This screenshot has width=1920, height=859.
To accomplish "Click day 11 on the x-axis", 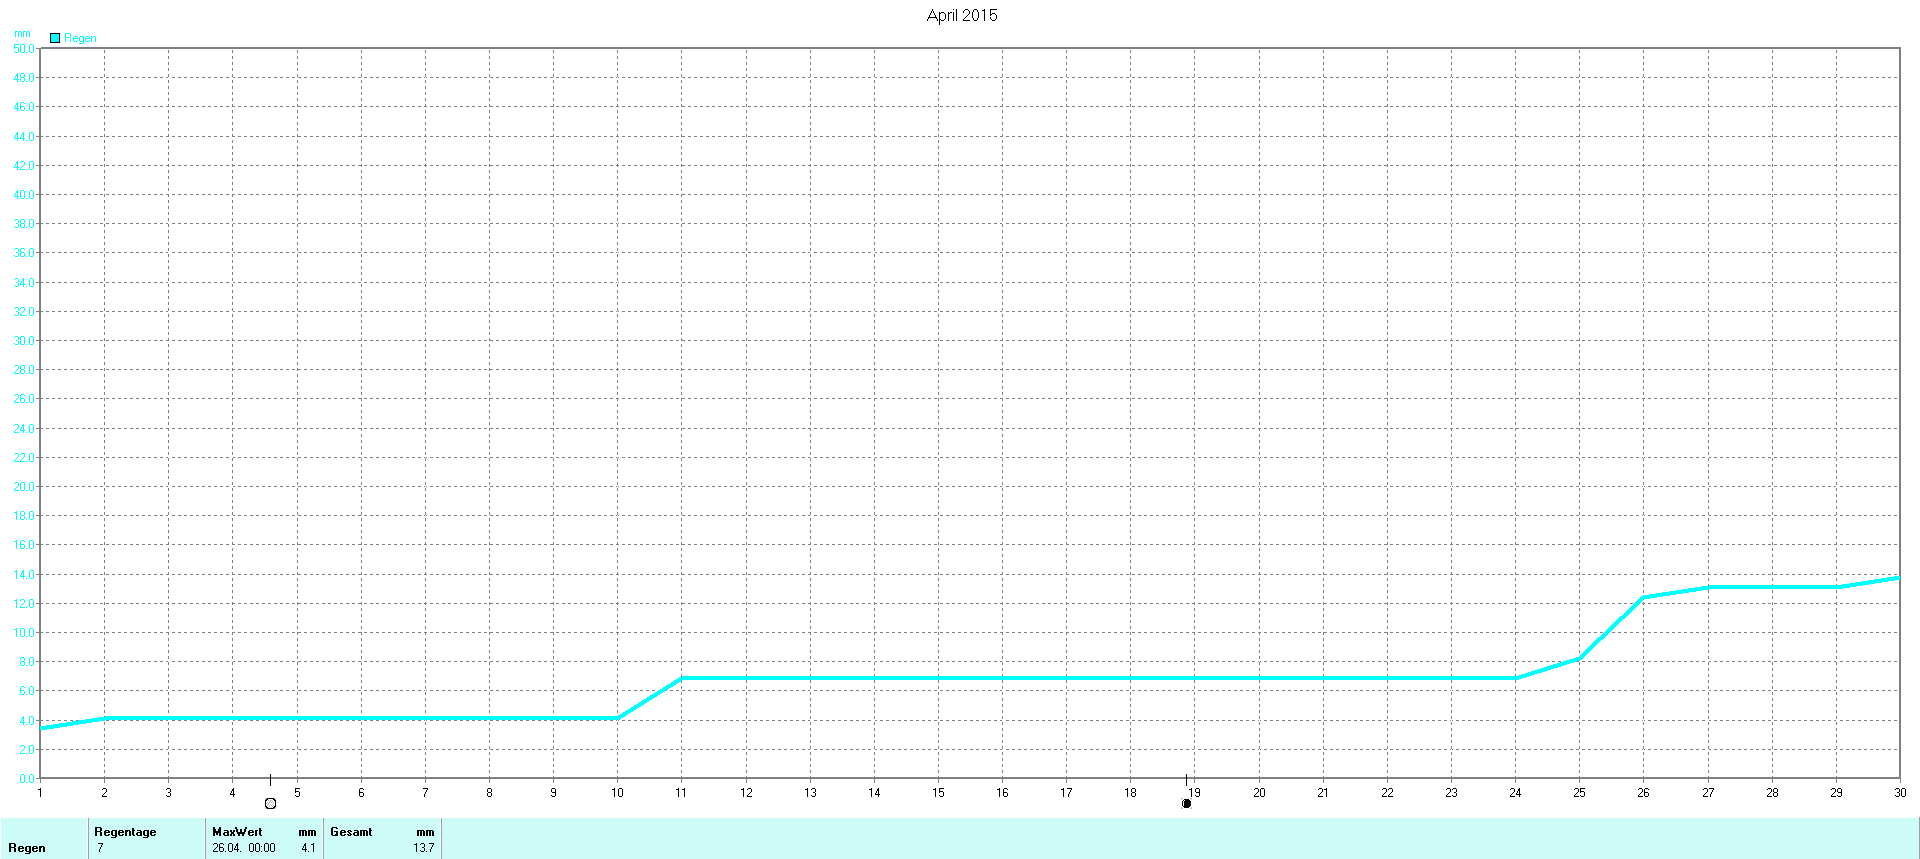I will tap(681, 792).
